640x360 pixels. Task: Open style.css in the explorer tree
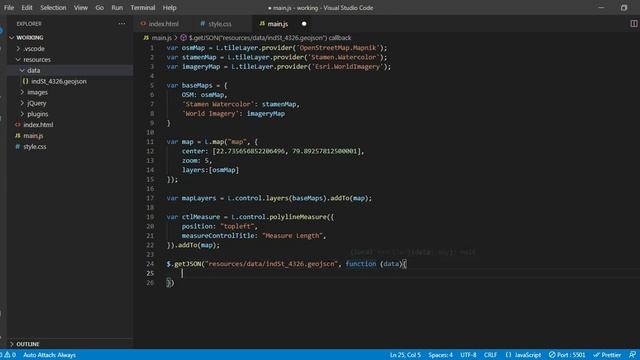coord(35,147)
